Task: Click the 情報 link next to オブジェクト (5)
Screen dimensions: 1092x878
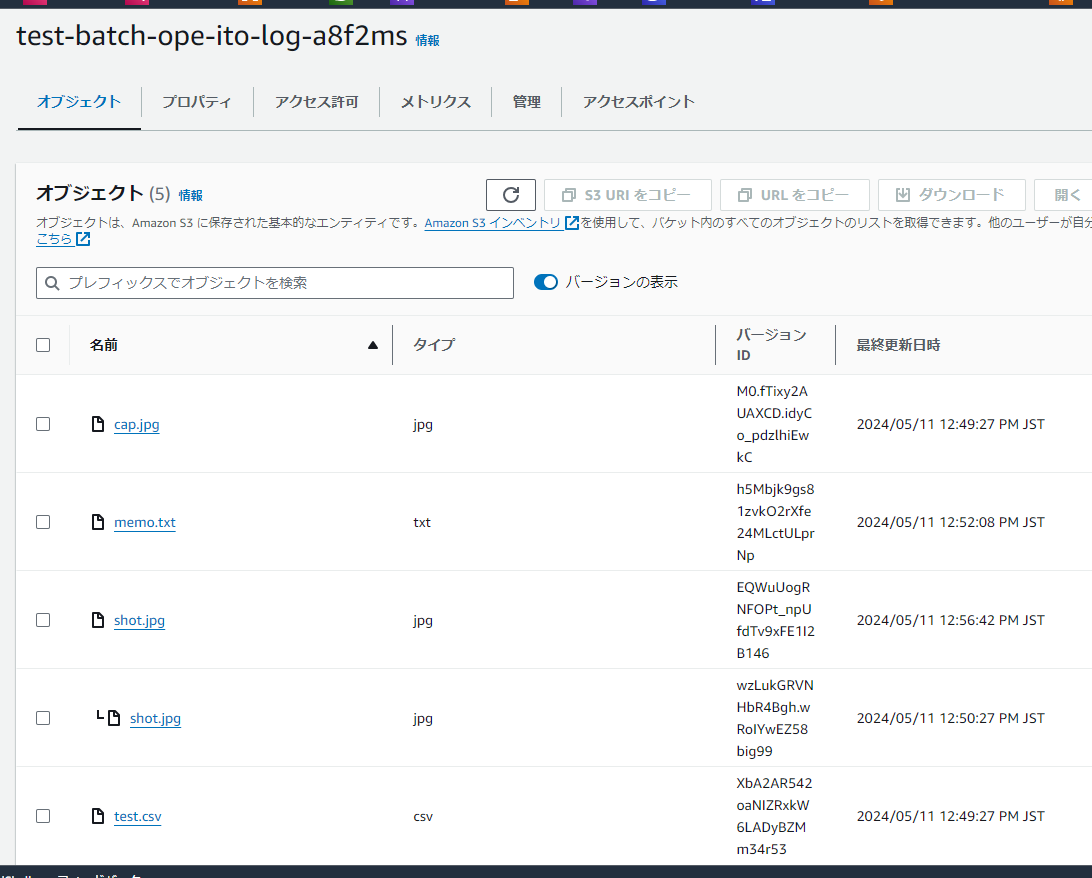Action: click(x=190, y=195)
